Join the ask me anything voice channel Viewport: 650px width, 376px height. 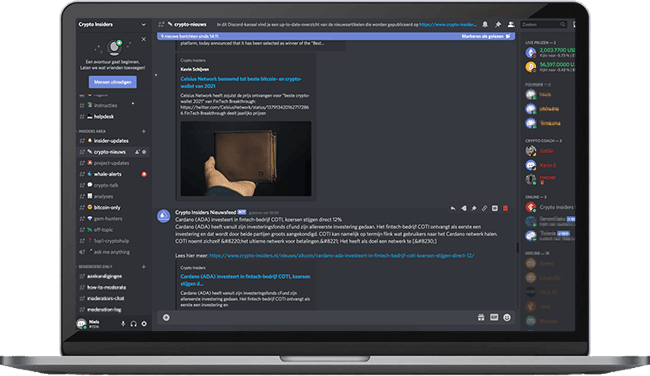(112, 252)
